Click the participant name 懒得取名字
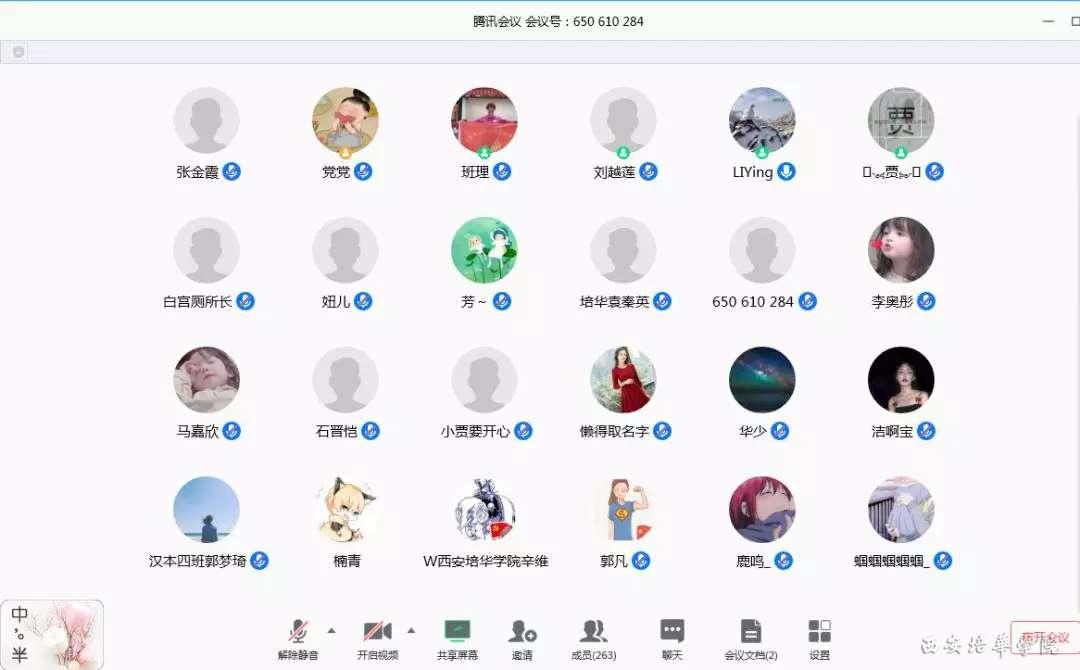 [x=614, y=432]
